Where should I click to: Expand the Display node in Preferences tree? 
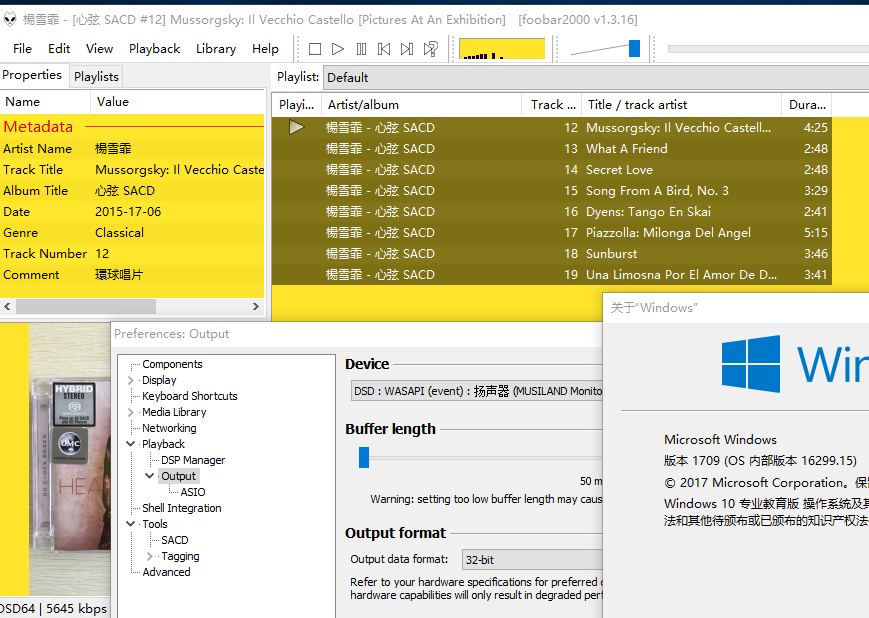[131, 380]
